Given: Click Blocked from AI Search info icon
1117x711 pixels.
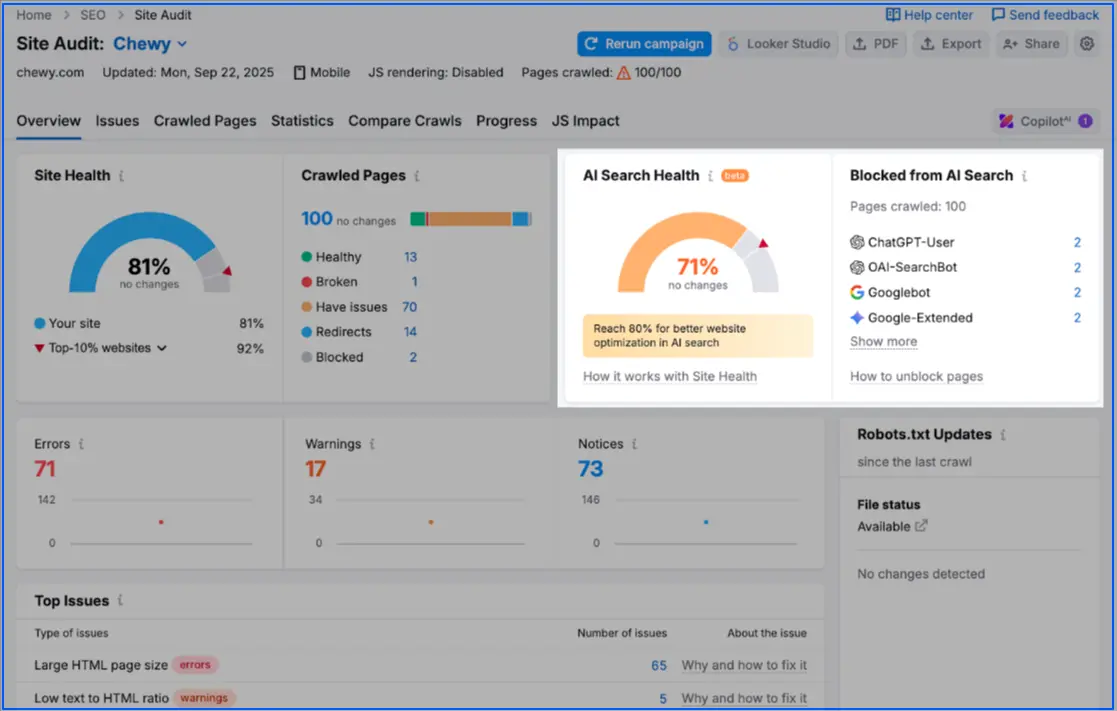Looking at the screenshot, I should pyautogui.click(x=1024, y=176).
